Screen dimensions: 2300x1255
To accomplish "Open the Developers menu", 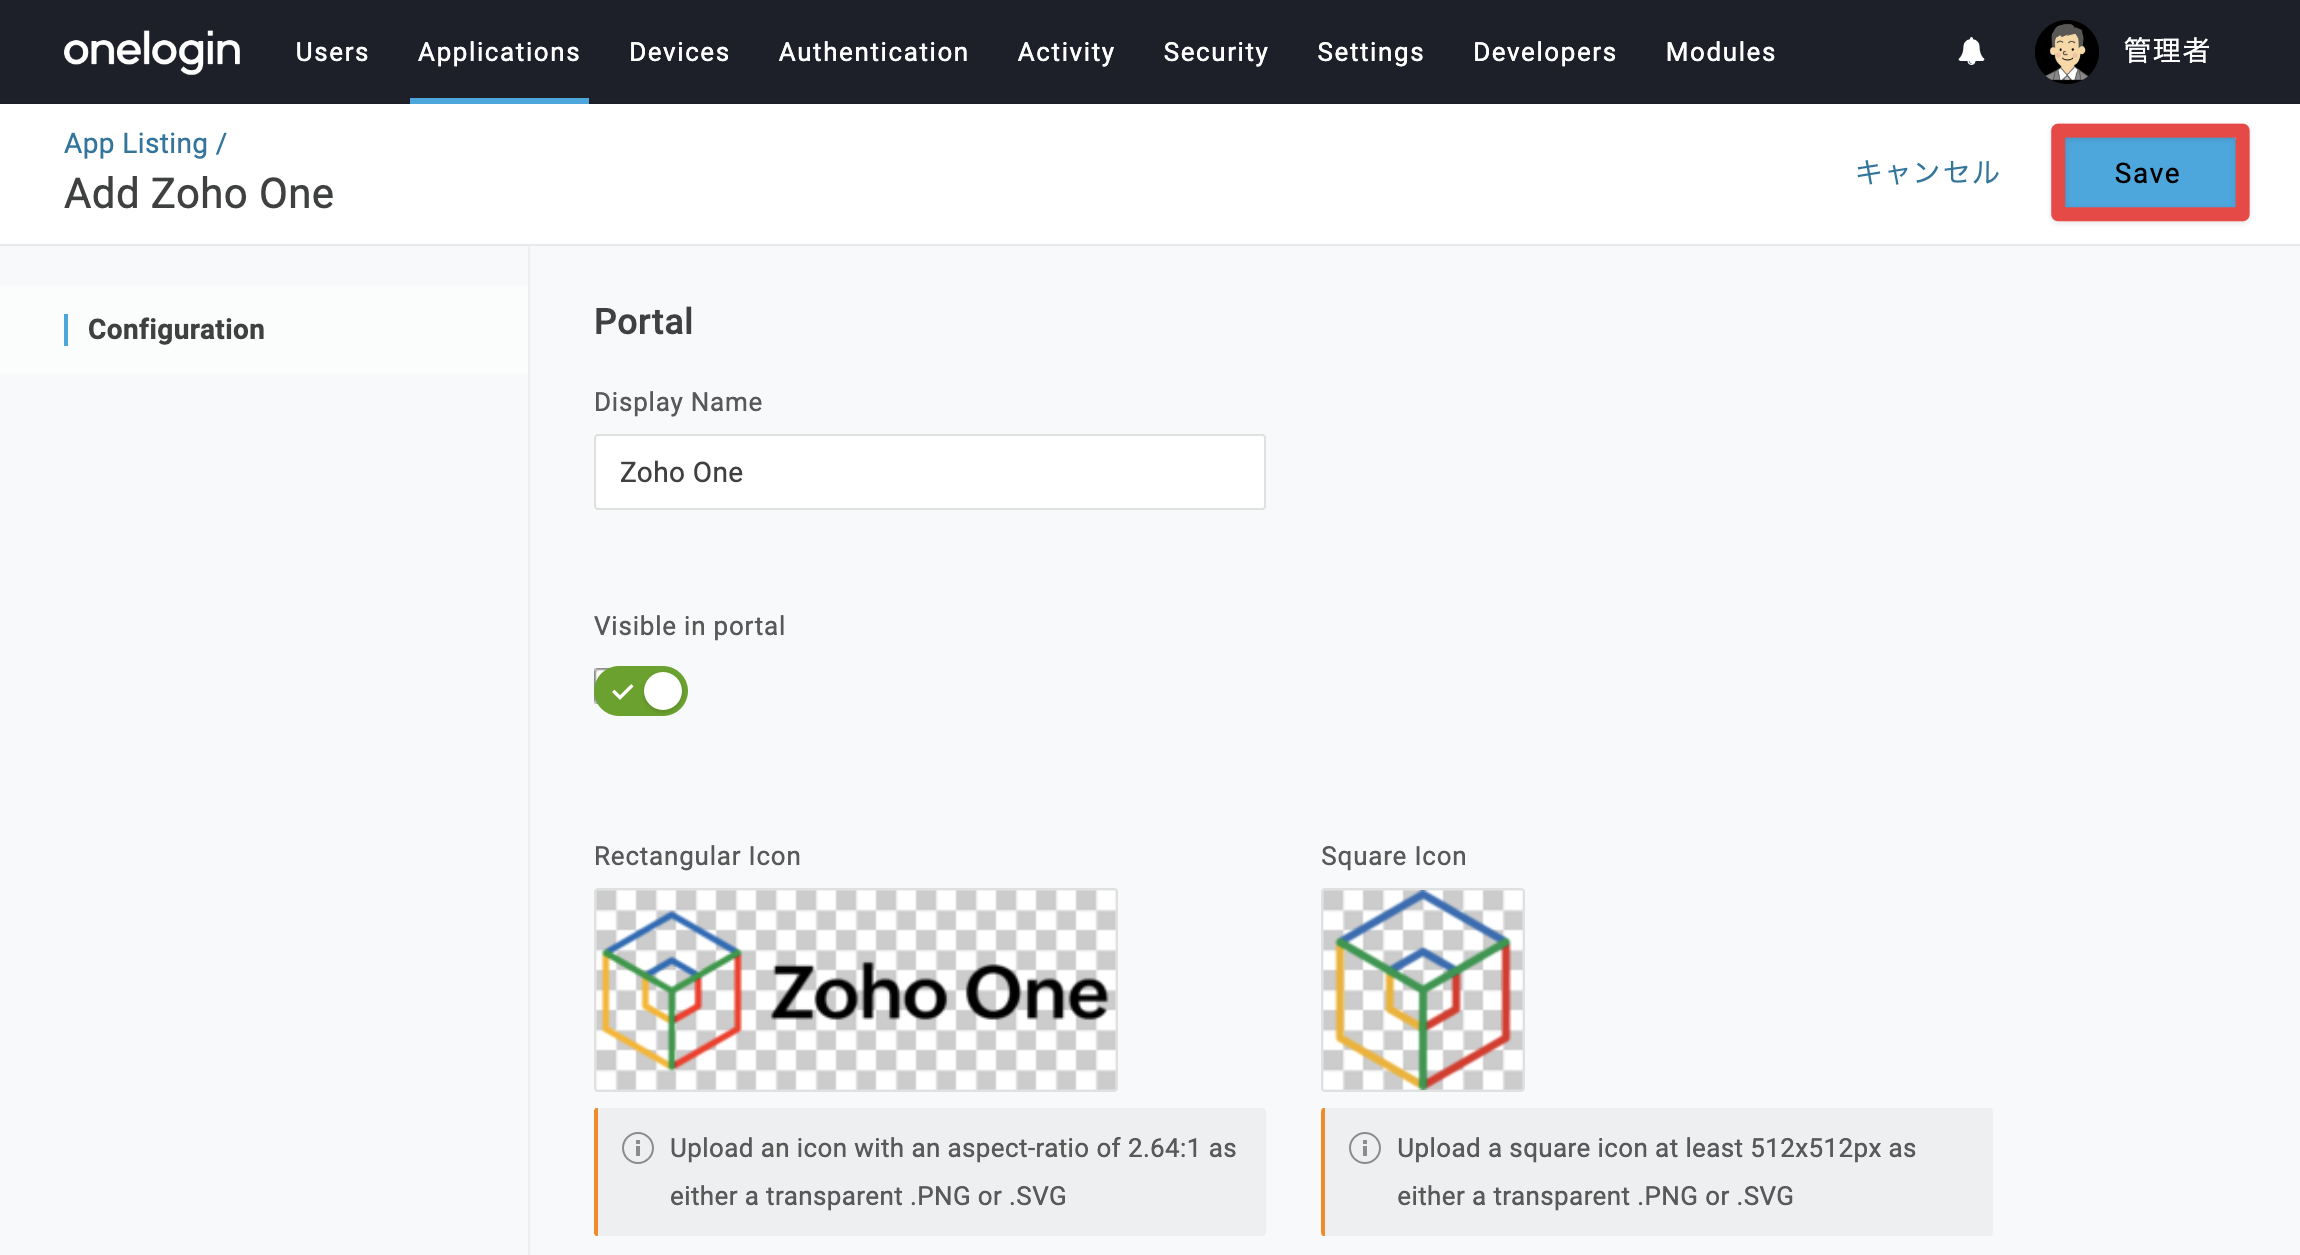I will point(1544,52).
